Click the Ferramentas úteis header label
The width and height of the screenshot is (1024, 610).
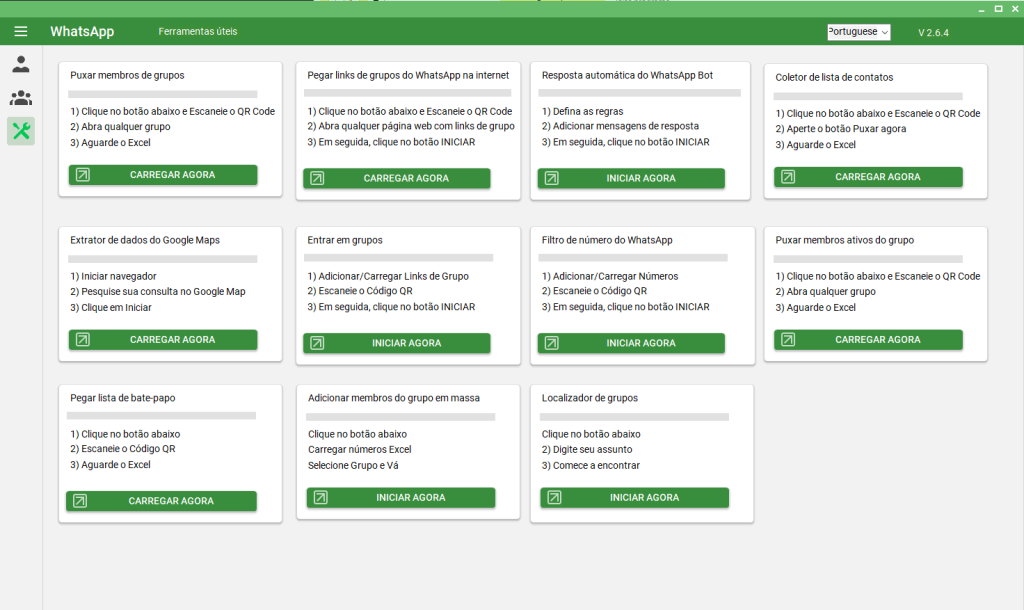(198, 31)
